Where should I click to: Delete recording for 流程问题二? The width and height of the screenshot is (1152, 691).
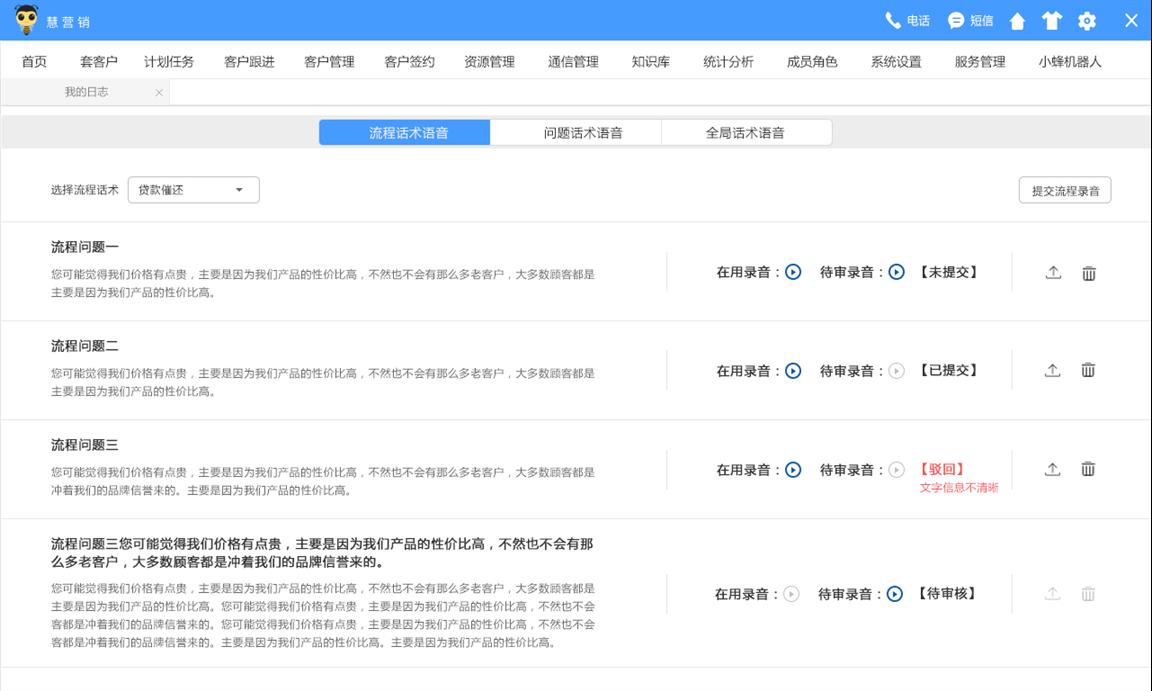[x=1088, y=370]
